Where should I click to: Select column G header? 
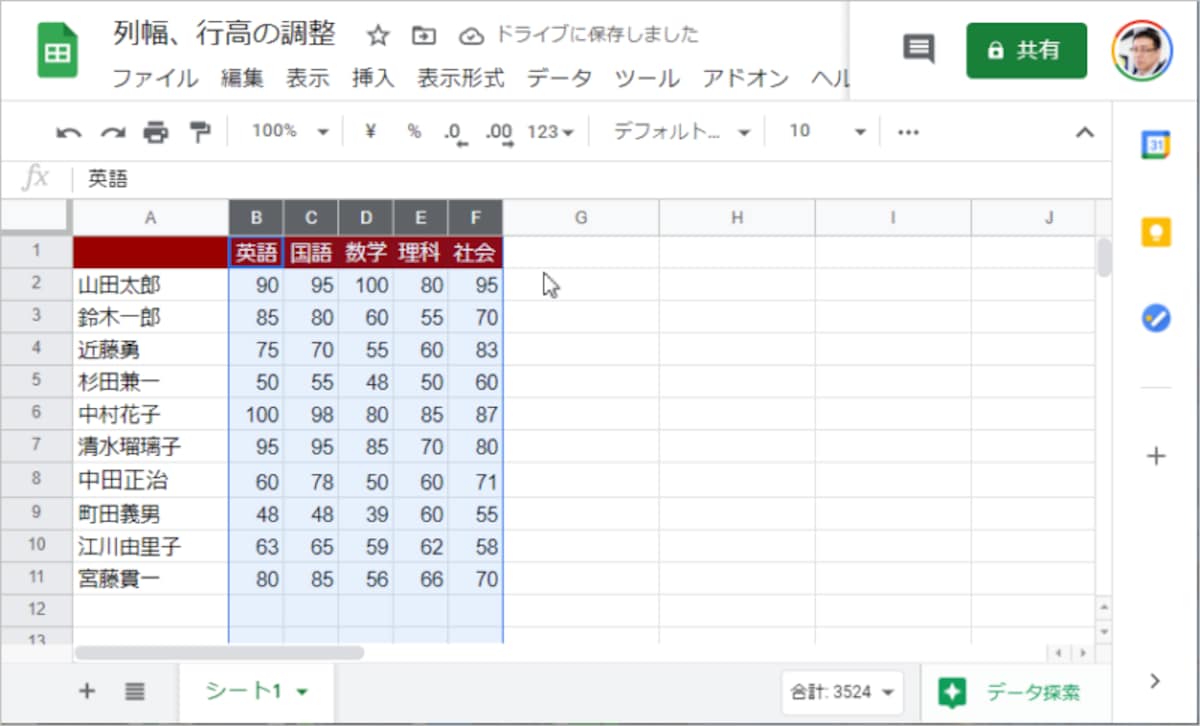pyautogui.click(x=581, y=218)
